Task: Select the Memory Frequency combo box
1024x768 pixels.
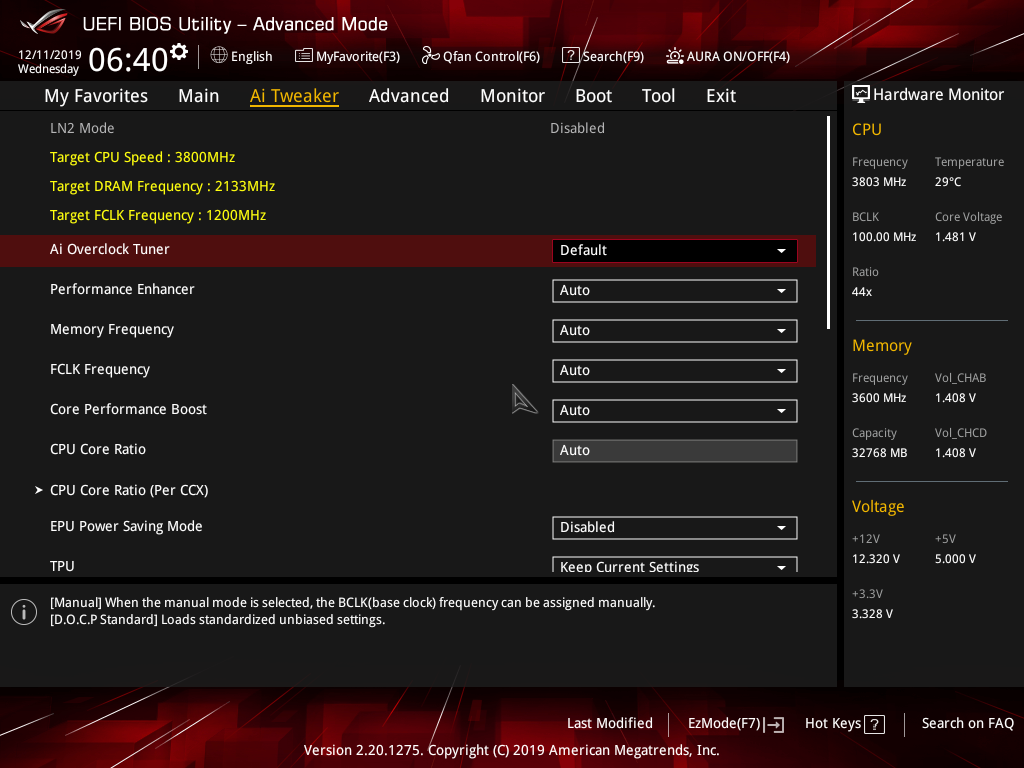Action: tap(674, 330)
